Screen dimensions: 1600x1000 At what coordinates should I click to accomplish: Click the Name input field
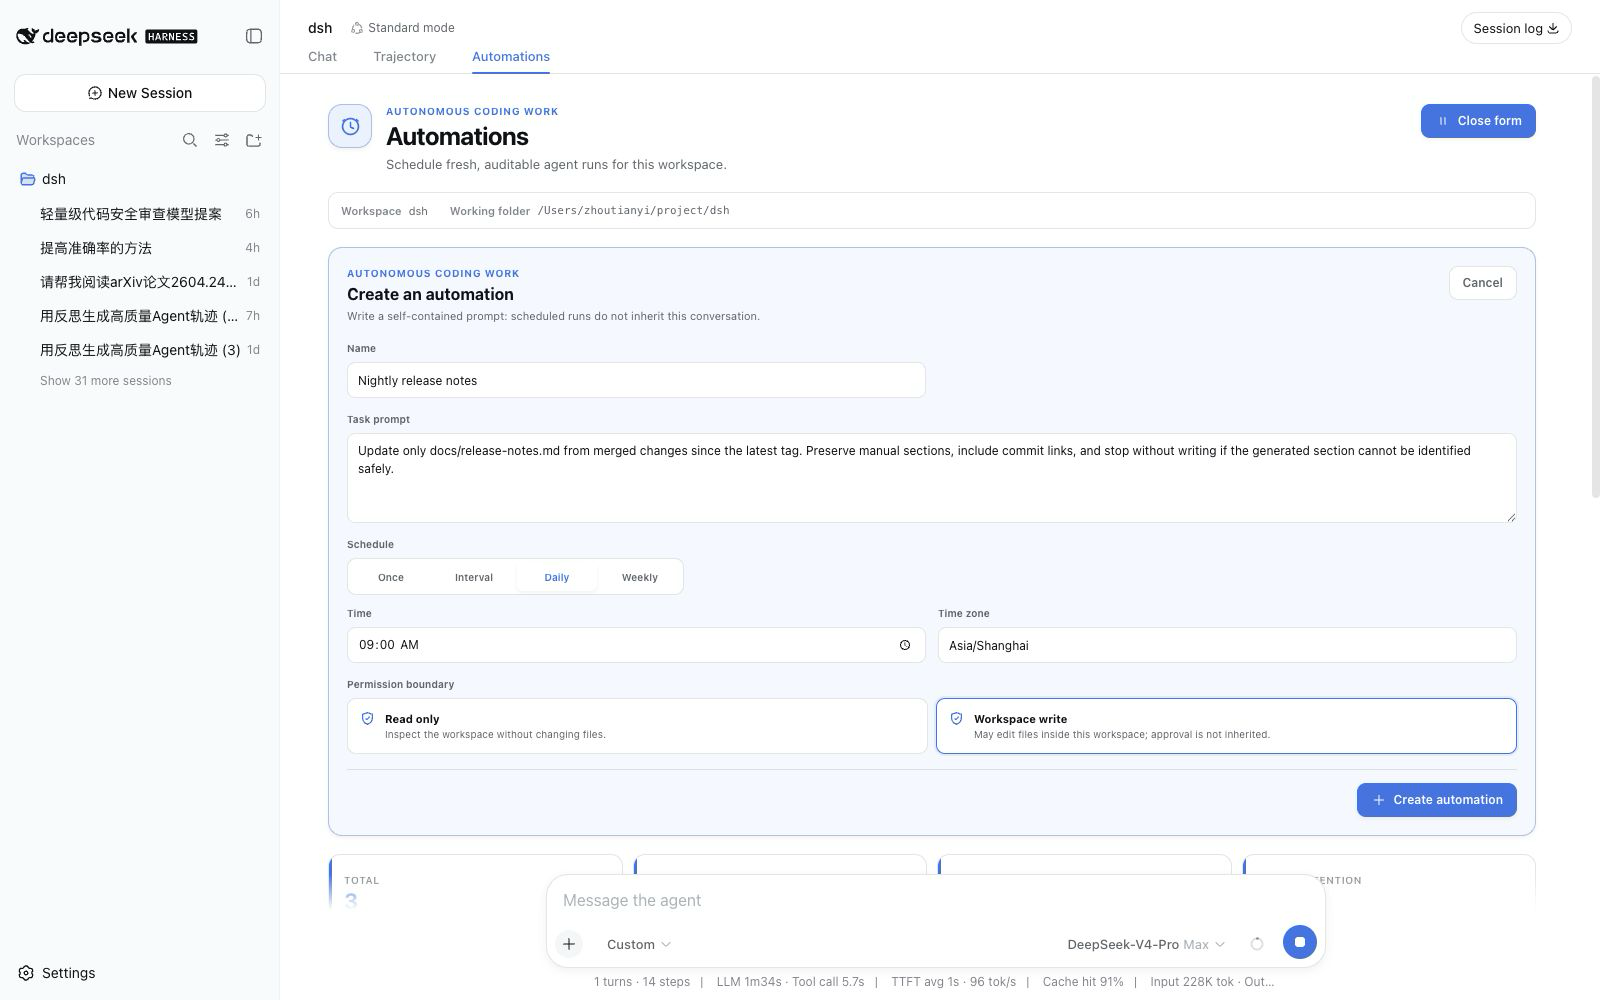coord(636,380)
